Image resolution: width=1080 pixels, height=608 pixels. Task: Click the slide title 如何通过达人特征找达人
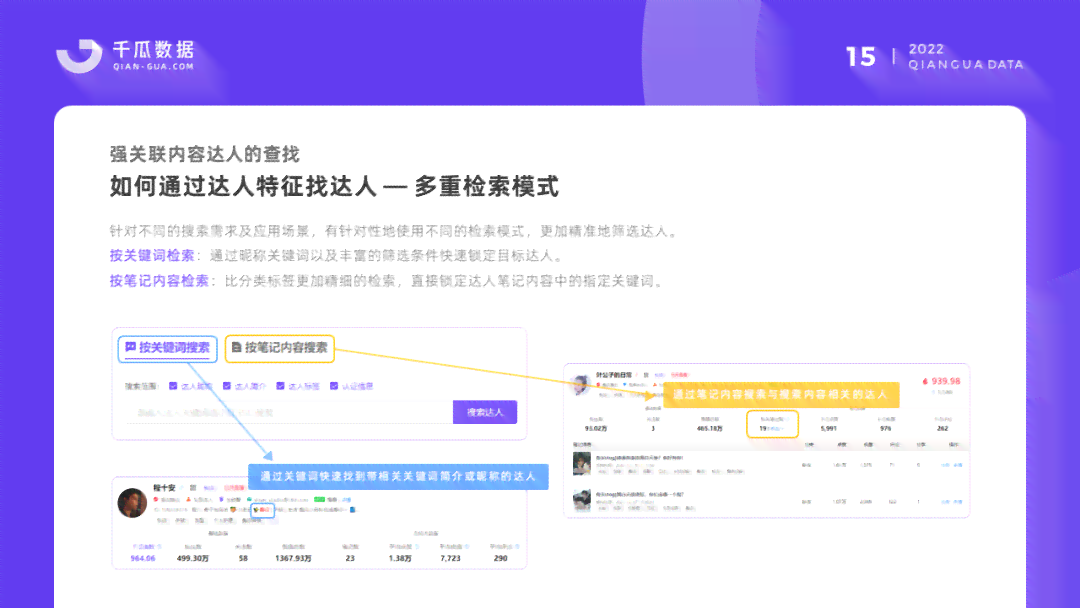pos(243,187)
